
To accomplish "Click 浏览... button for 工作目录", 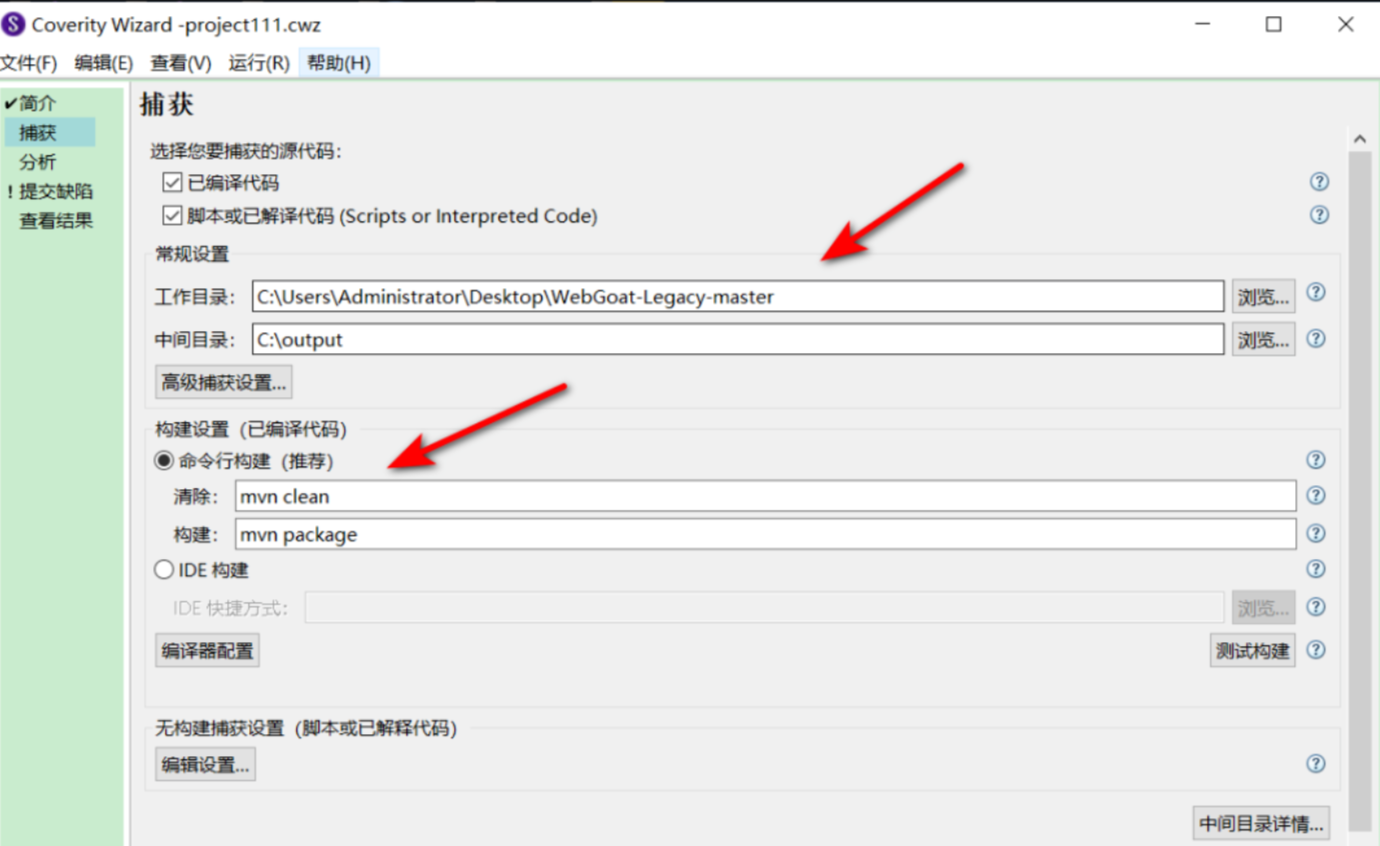I will pos(1264,296).
